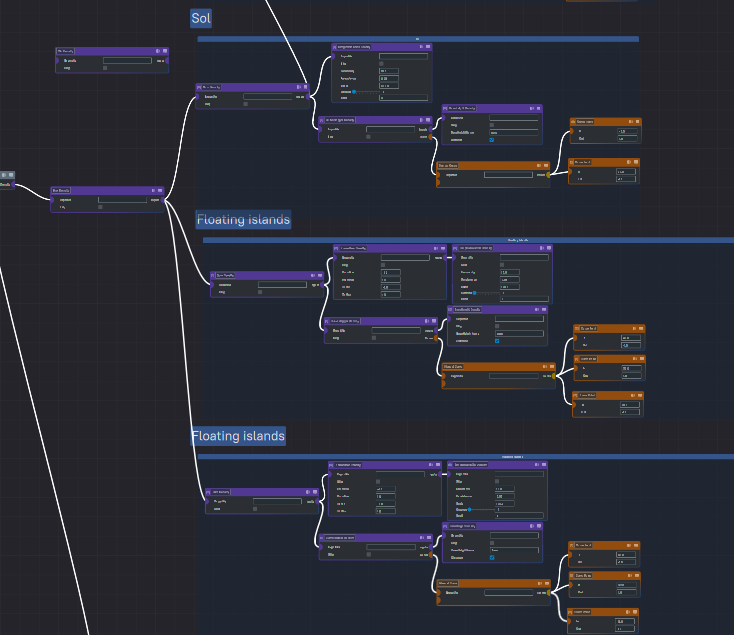This screenshot has height=635, width=734.
Task: Select the Floating islands label above the middle group
Action: pyautogui.click(x=243, y=219)
